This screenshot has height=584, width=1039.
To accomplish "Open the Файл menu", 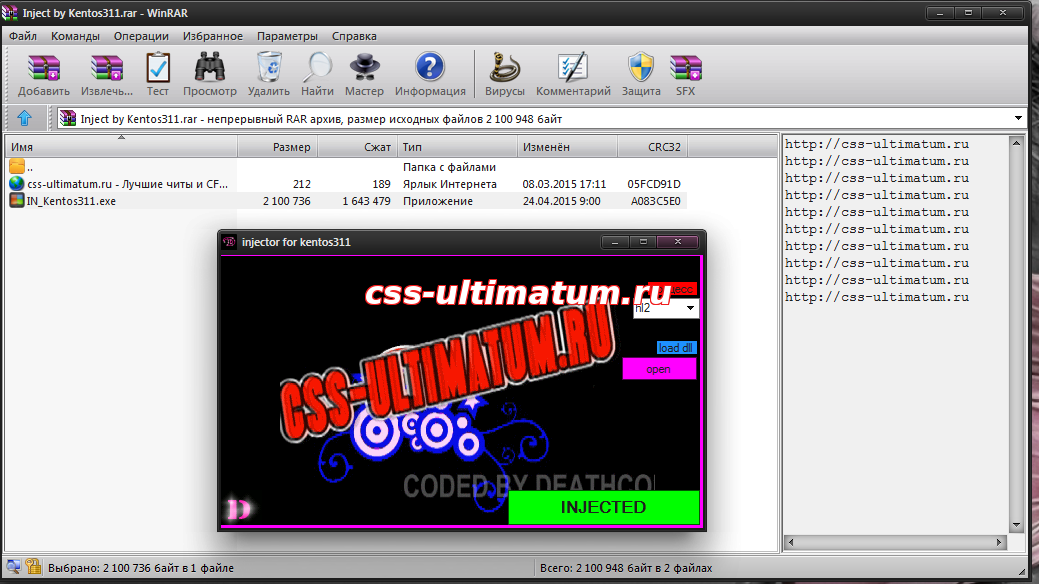I will click(23, 36).
